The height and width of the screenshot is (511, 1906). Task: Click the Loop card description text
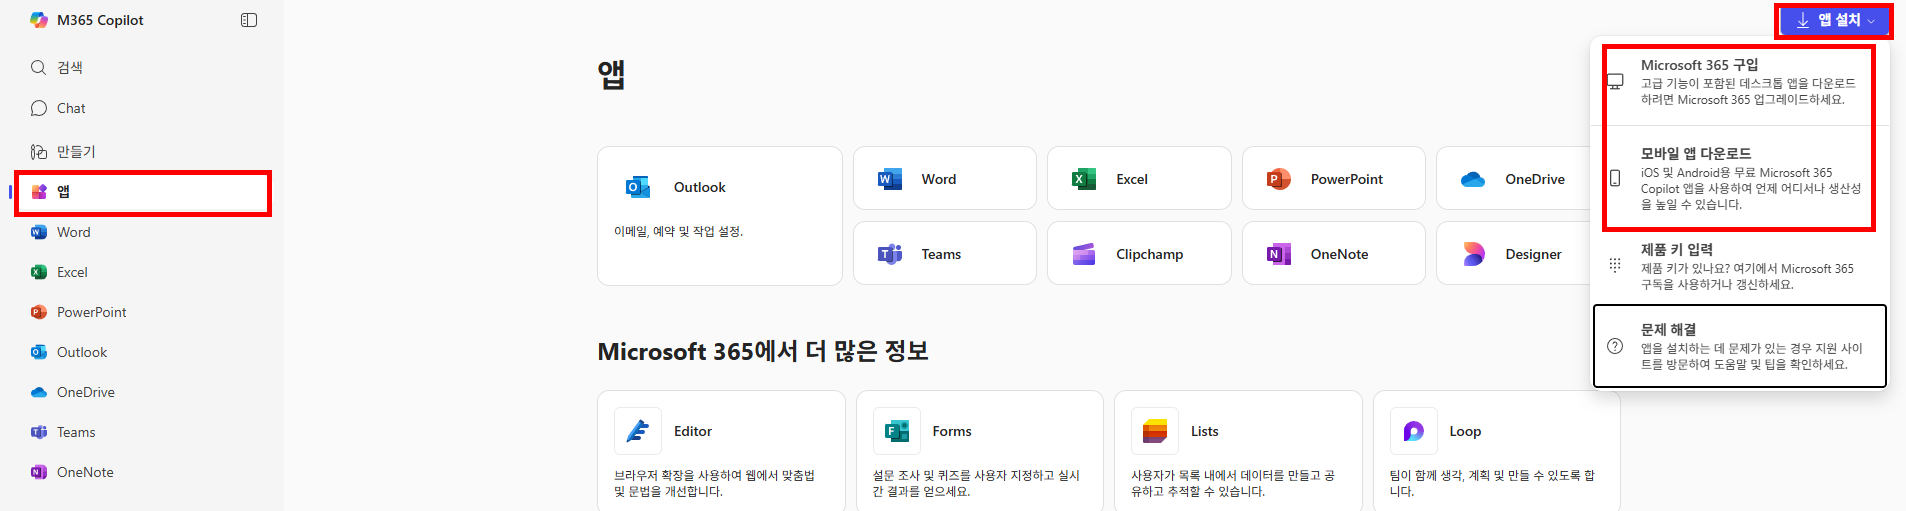[x=1492, y=483]
